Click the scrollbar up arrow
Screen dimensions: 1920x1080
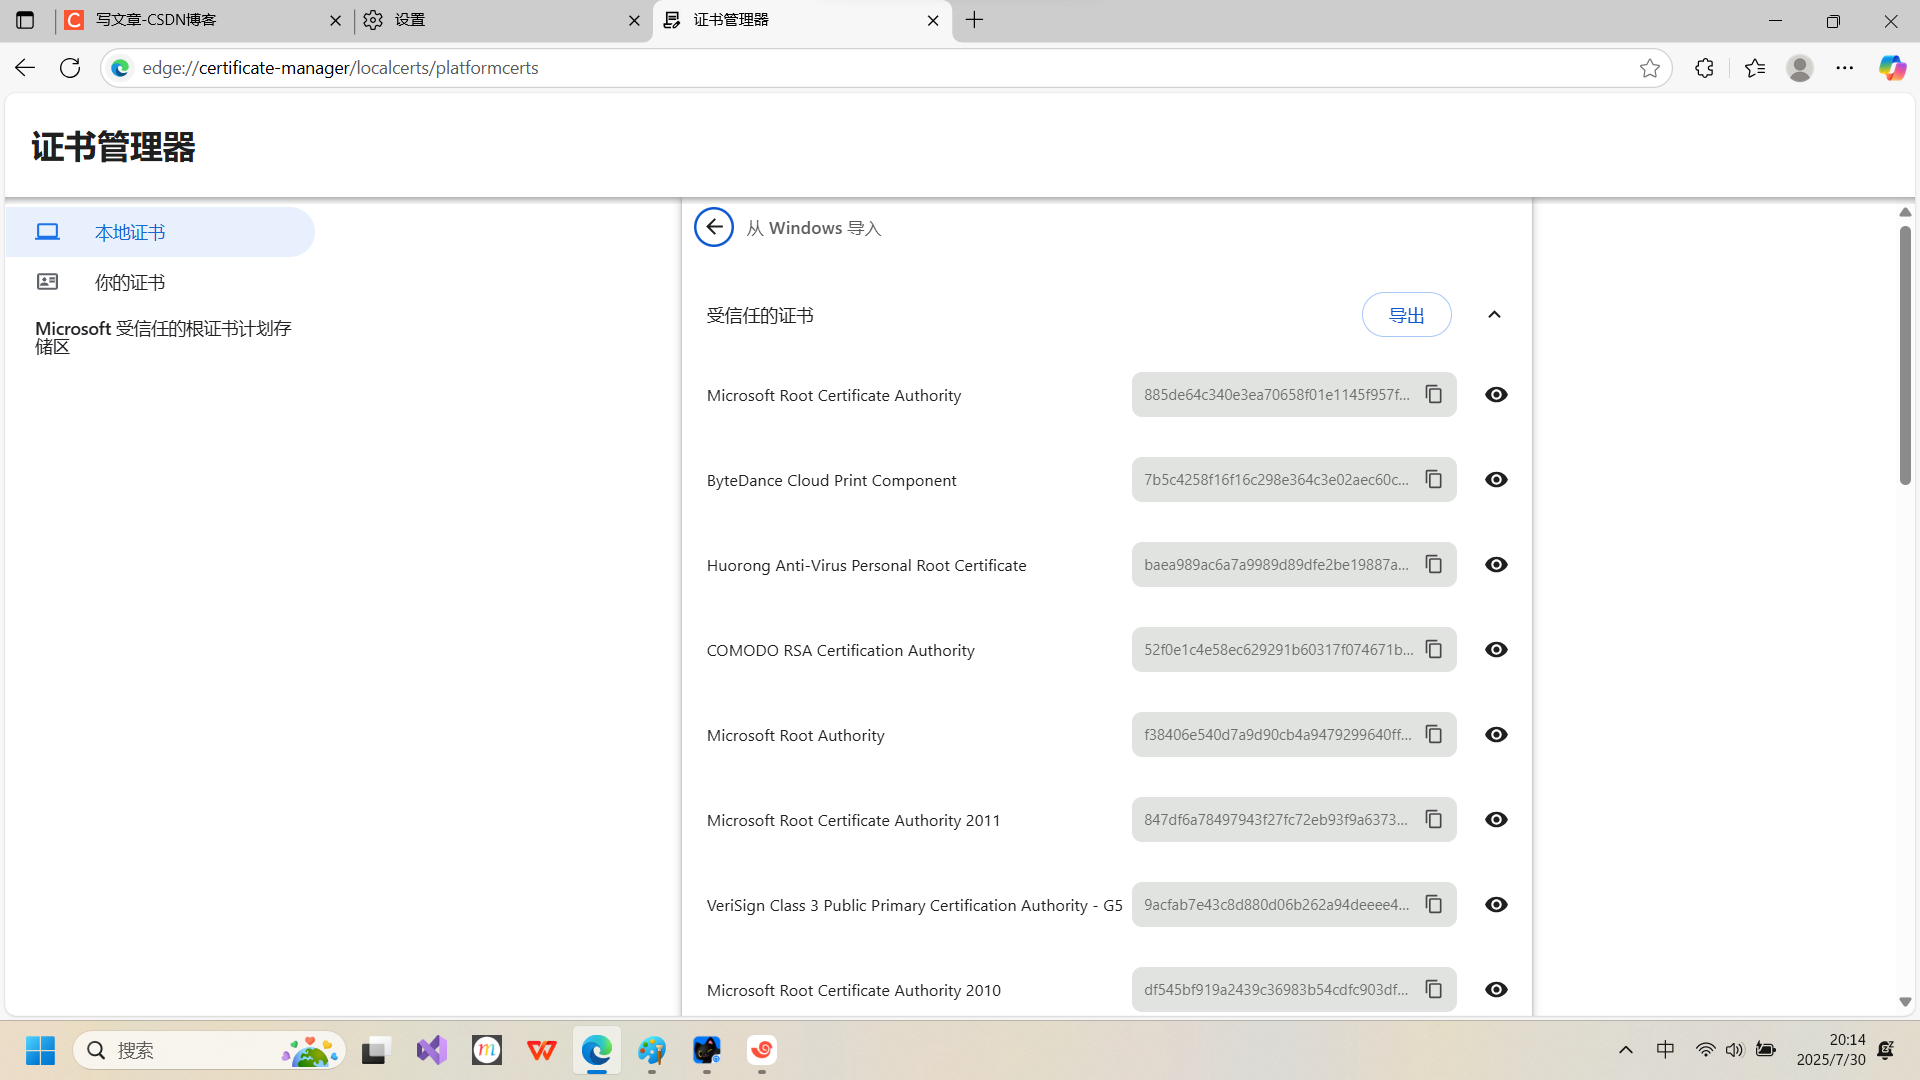pyautogui.click(x=1905, y=212)
